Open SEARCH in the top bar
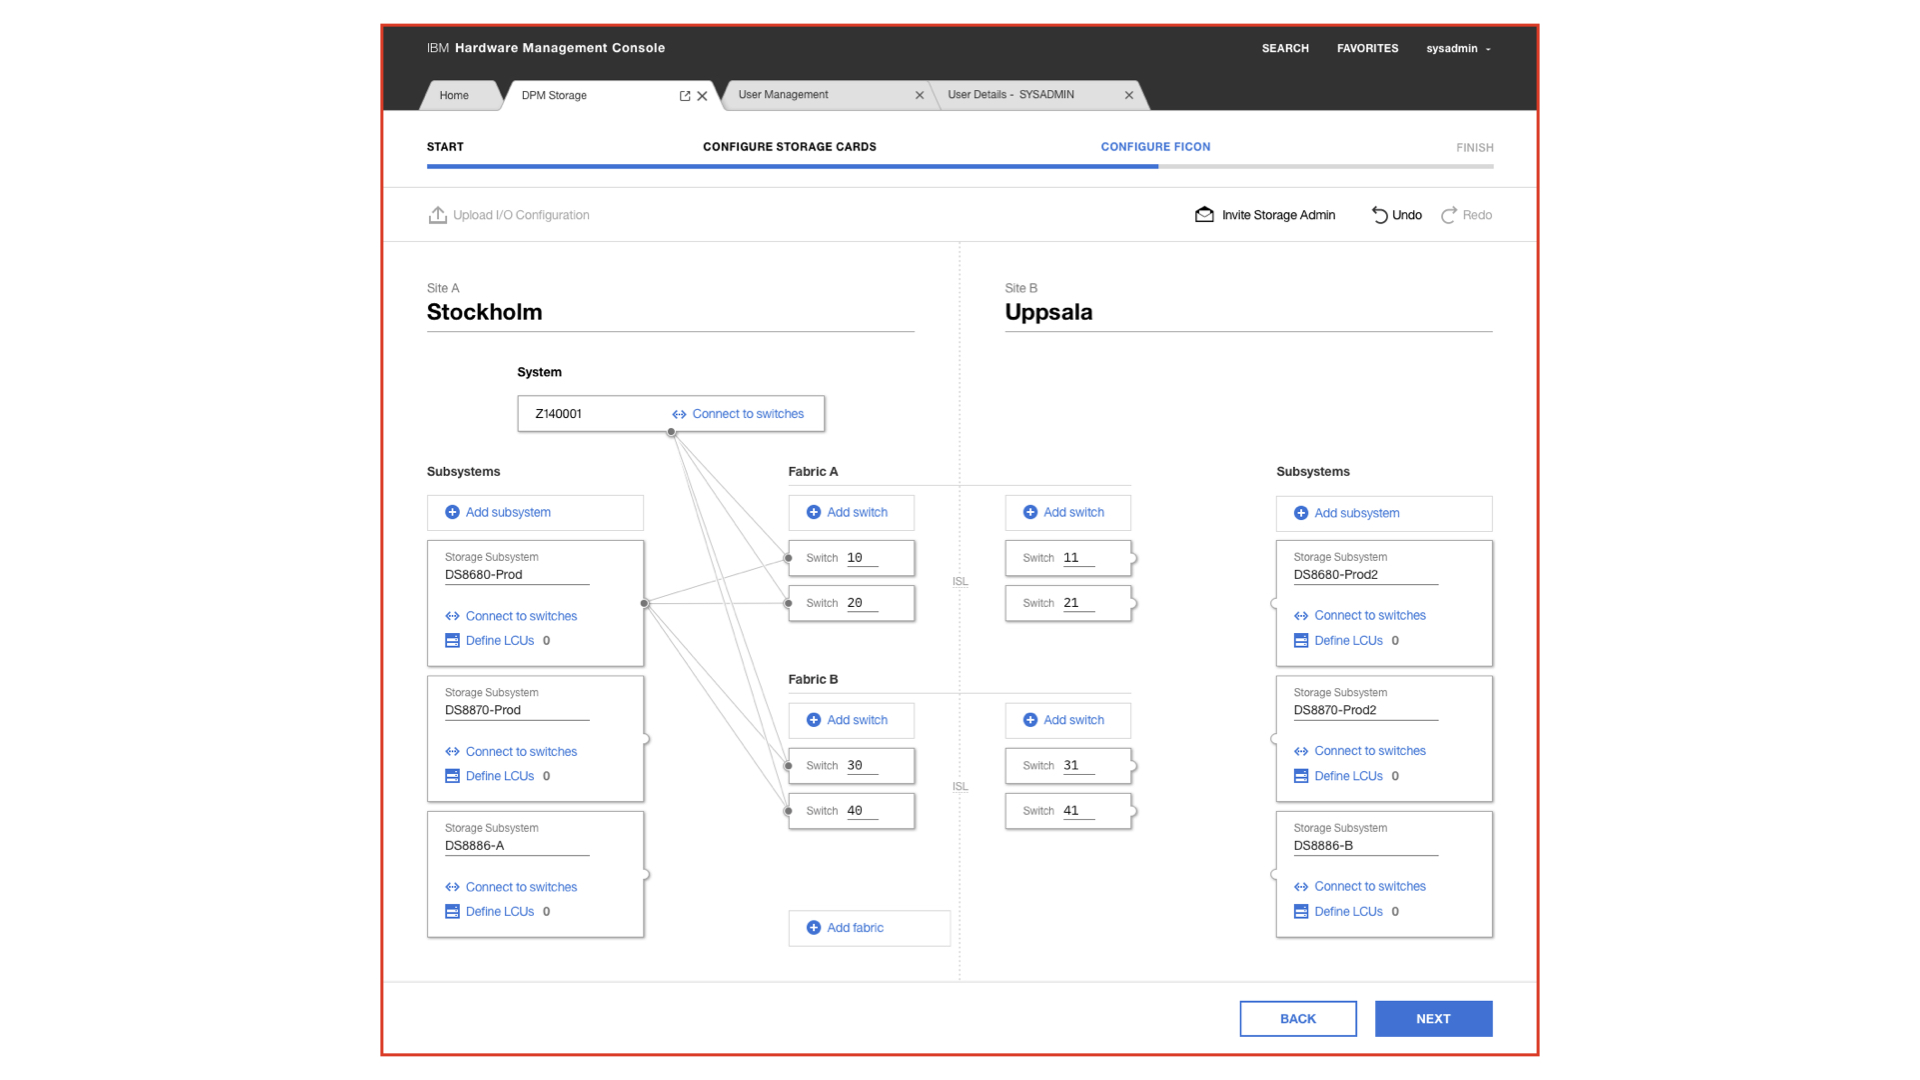 [1285, 48]
